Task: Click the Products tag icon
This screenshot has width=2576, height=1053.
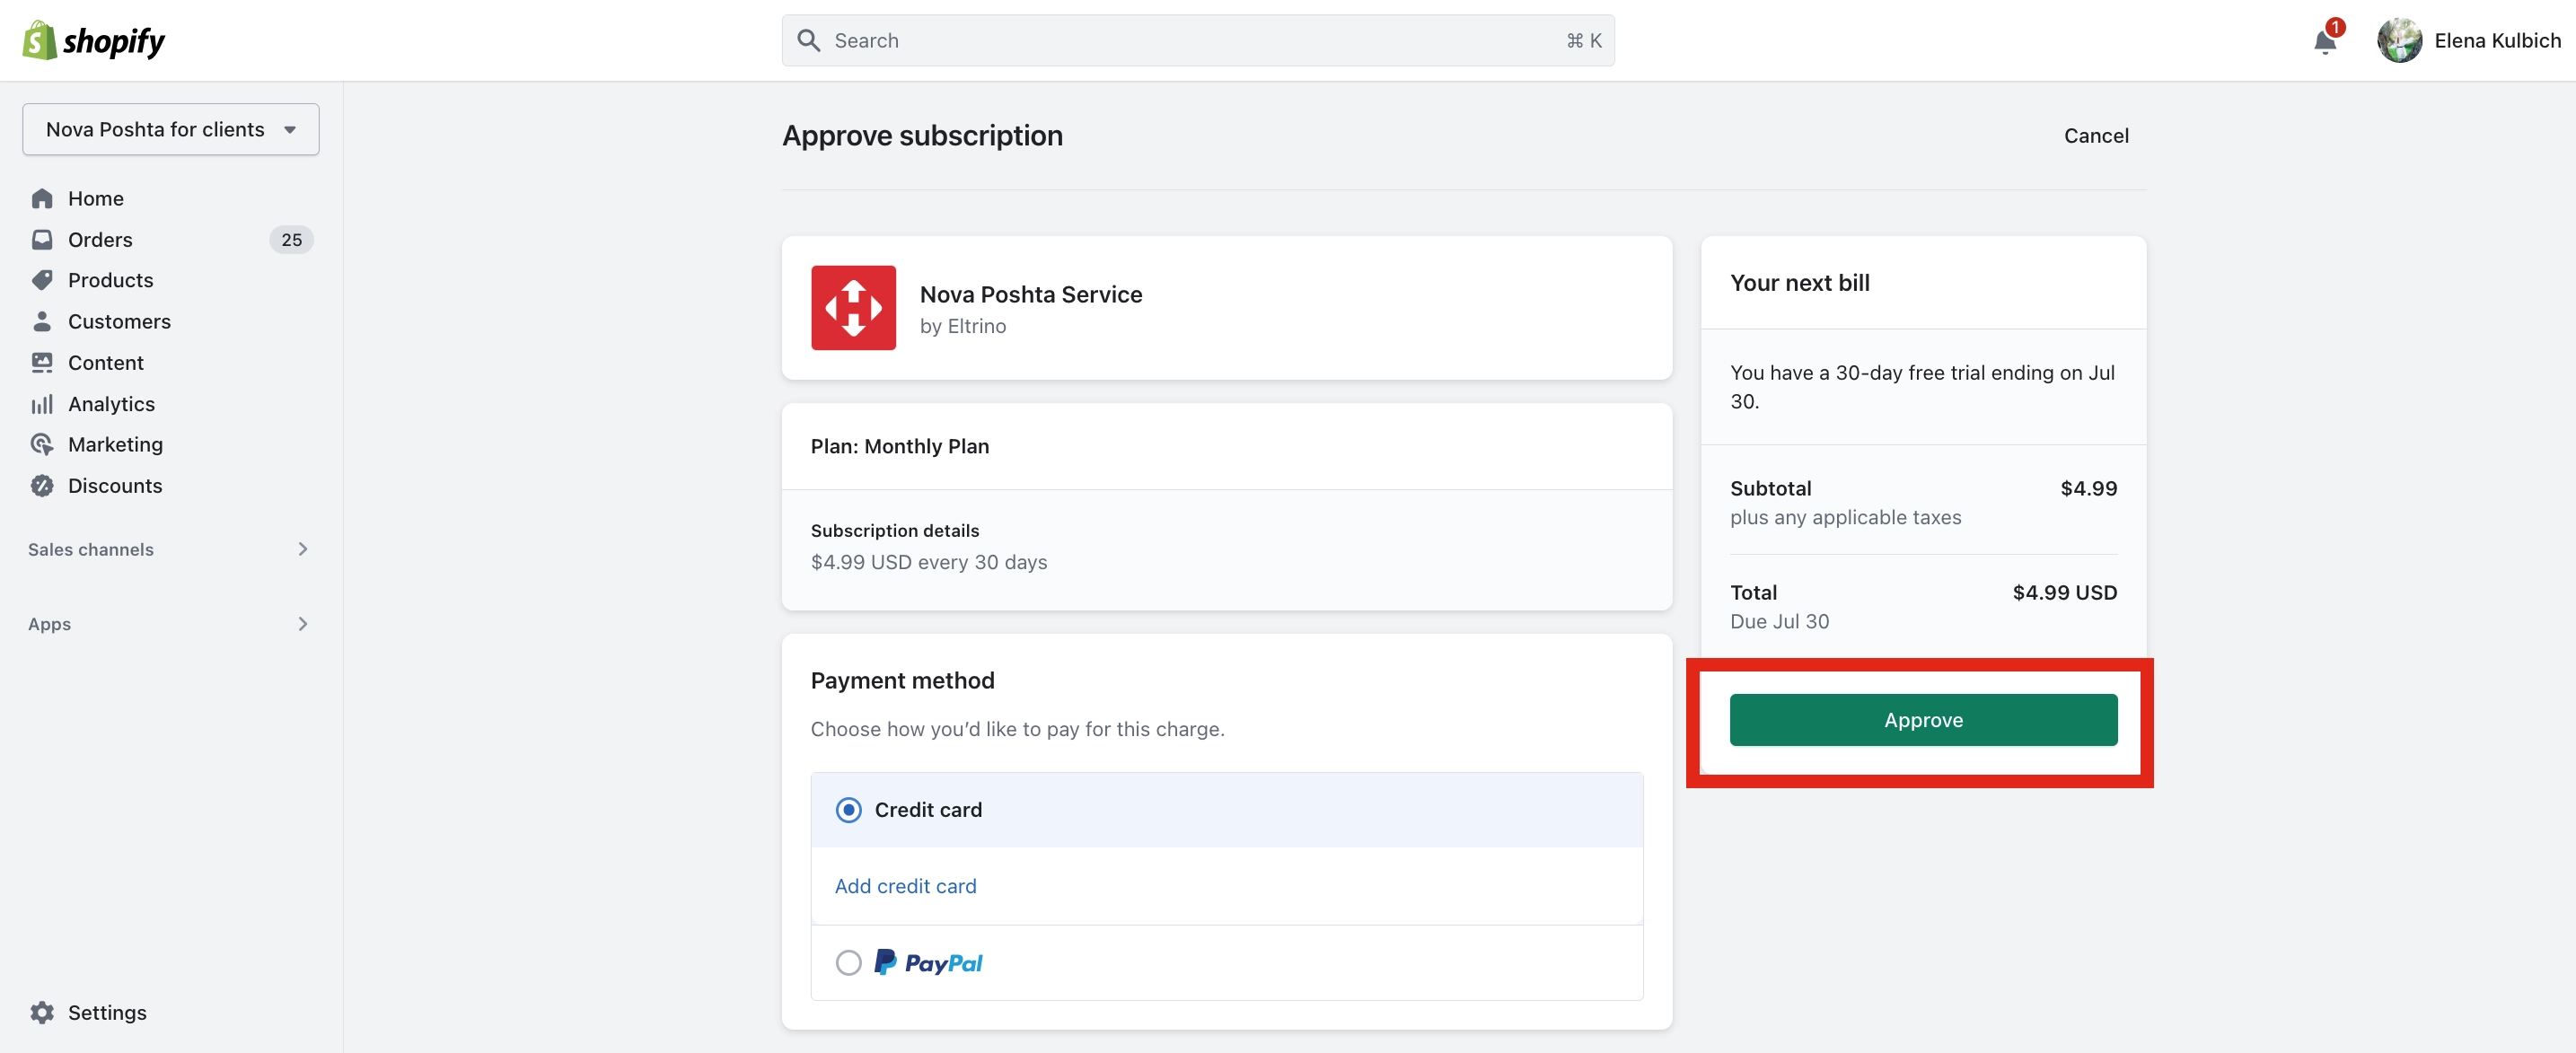Action: (42, 281)
